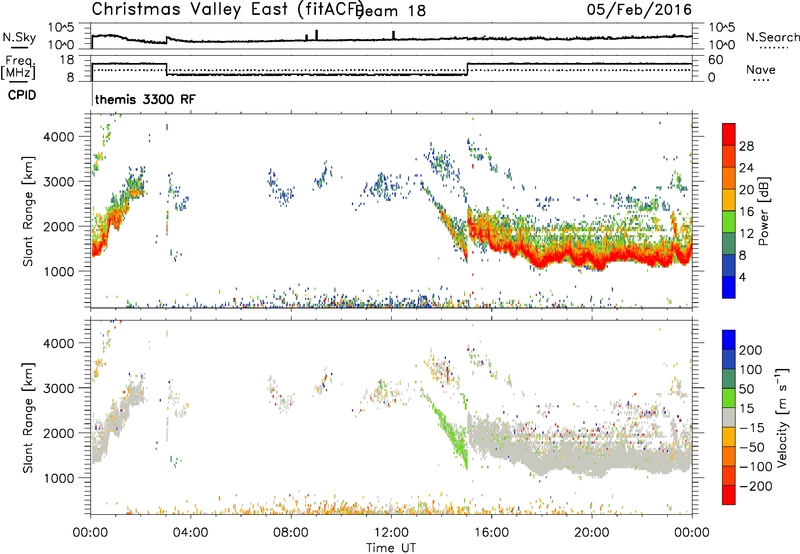Pick the yellow segment of the Power color bar
The image size is (800, 554).
tap(729, 199)
